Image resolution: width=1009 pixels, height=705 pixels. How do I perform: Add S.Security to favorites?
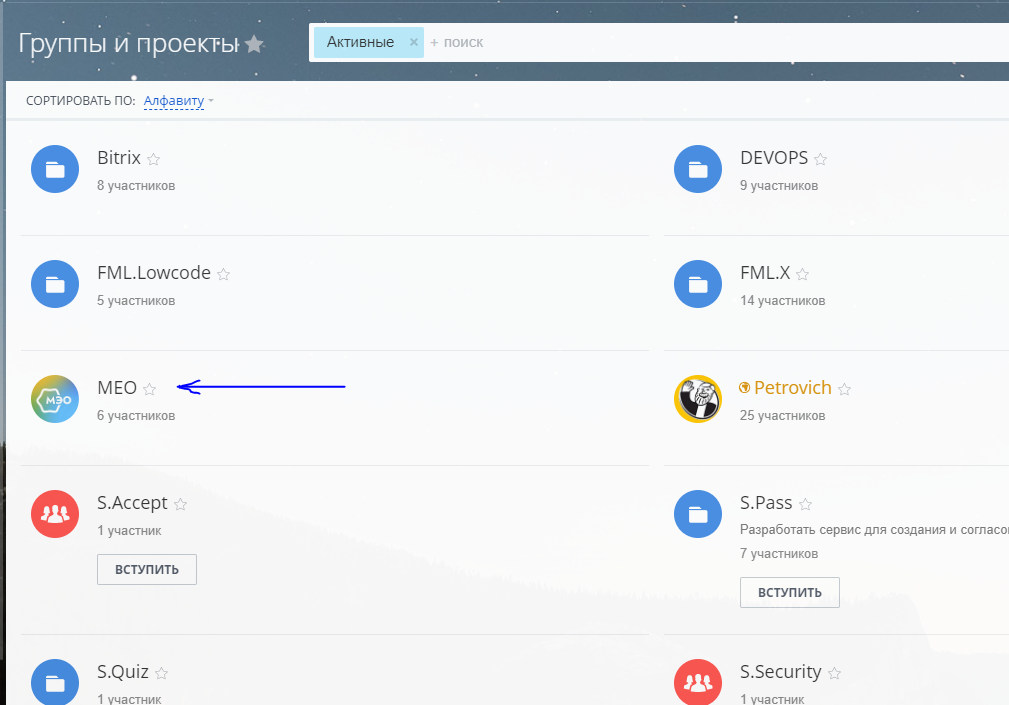tap(835, 673)
